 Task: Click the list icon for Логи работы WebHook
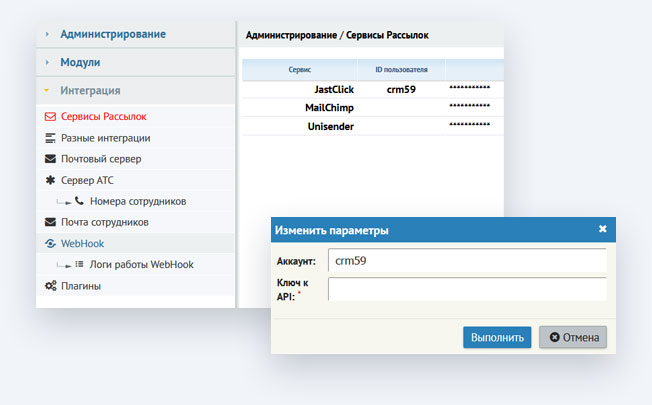pos(79,264)
